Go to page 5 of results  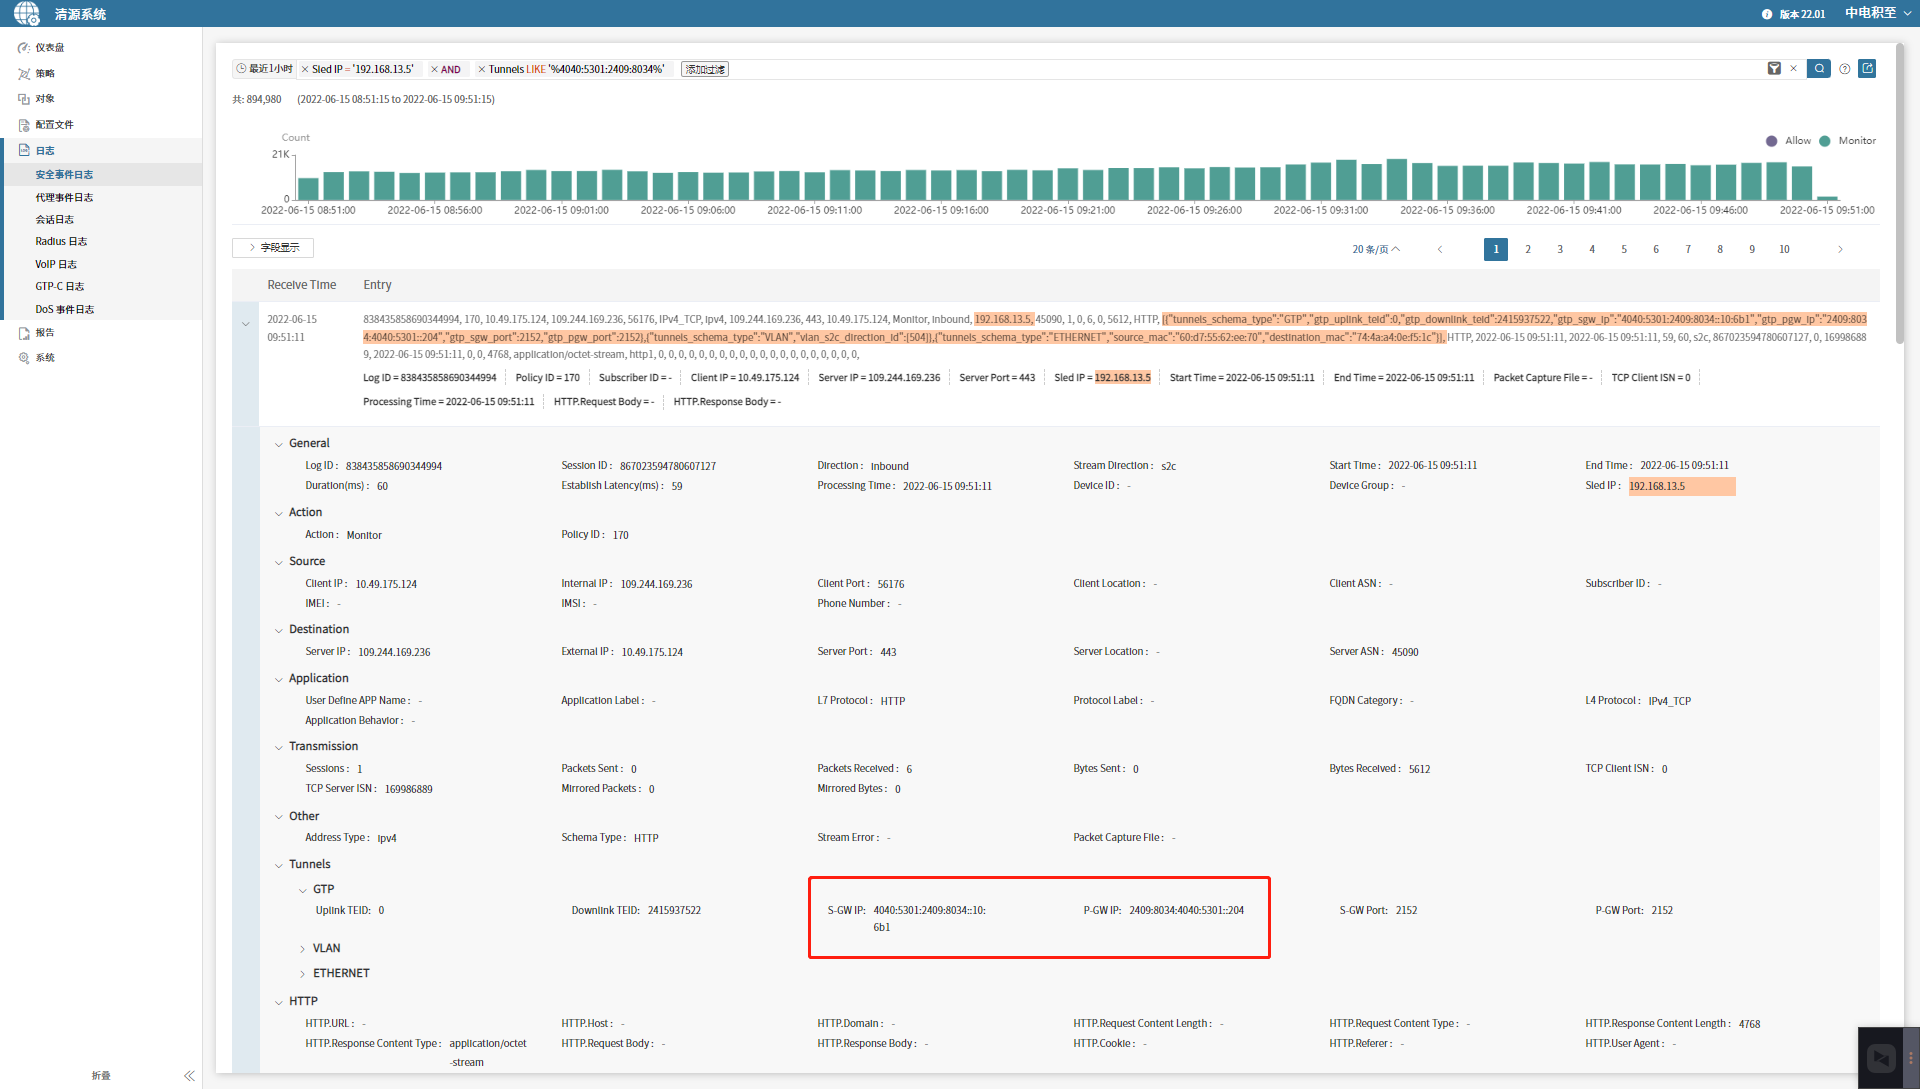[x=1624, y=250]
